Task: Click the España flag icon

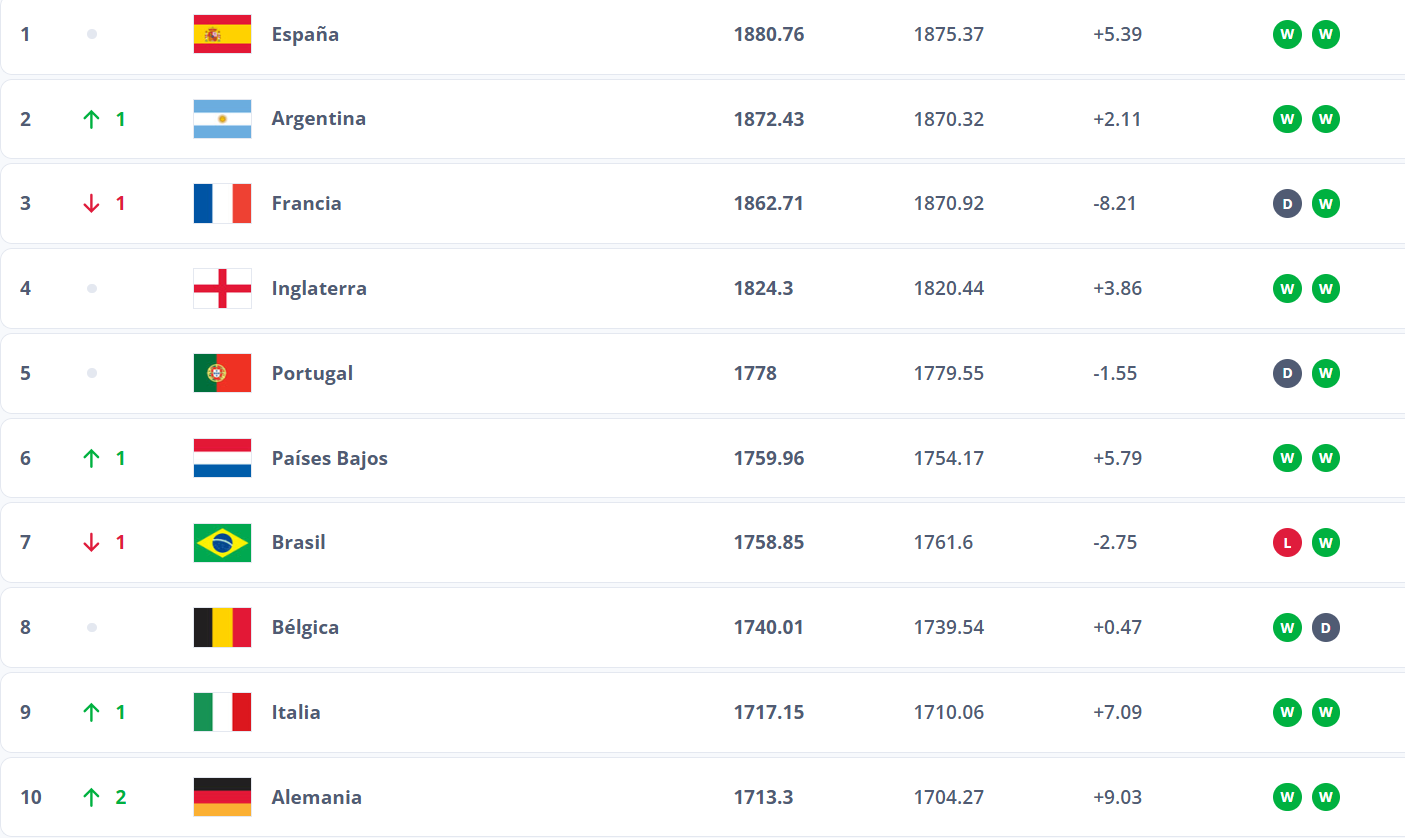Action: click(x=222, y=34)
